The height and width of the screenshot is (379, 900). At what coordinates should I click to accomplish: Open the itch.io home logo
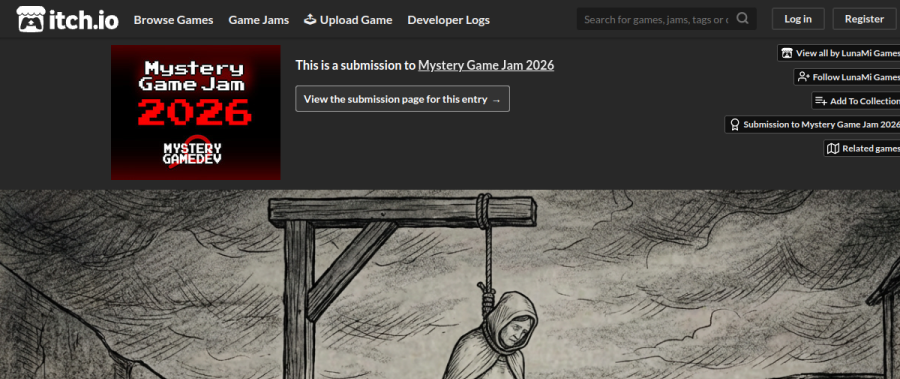tap(68, 19)
